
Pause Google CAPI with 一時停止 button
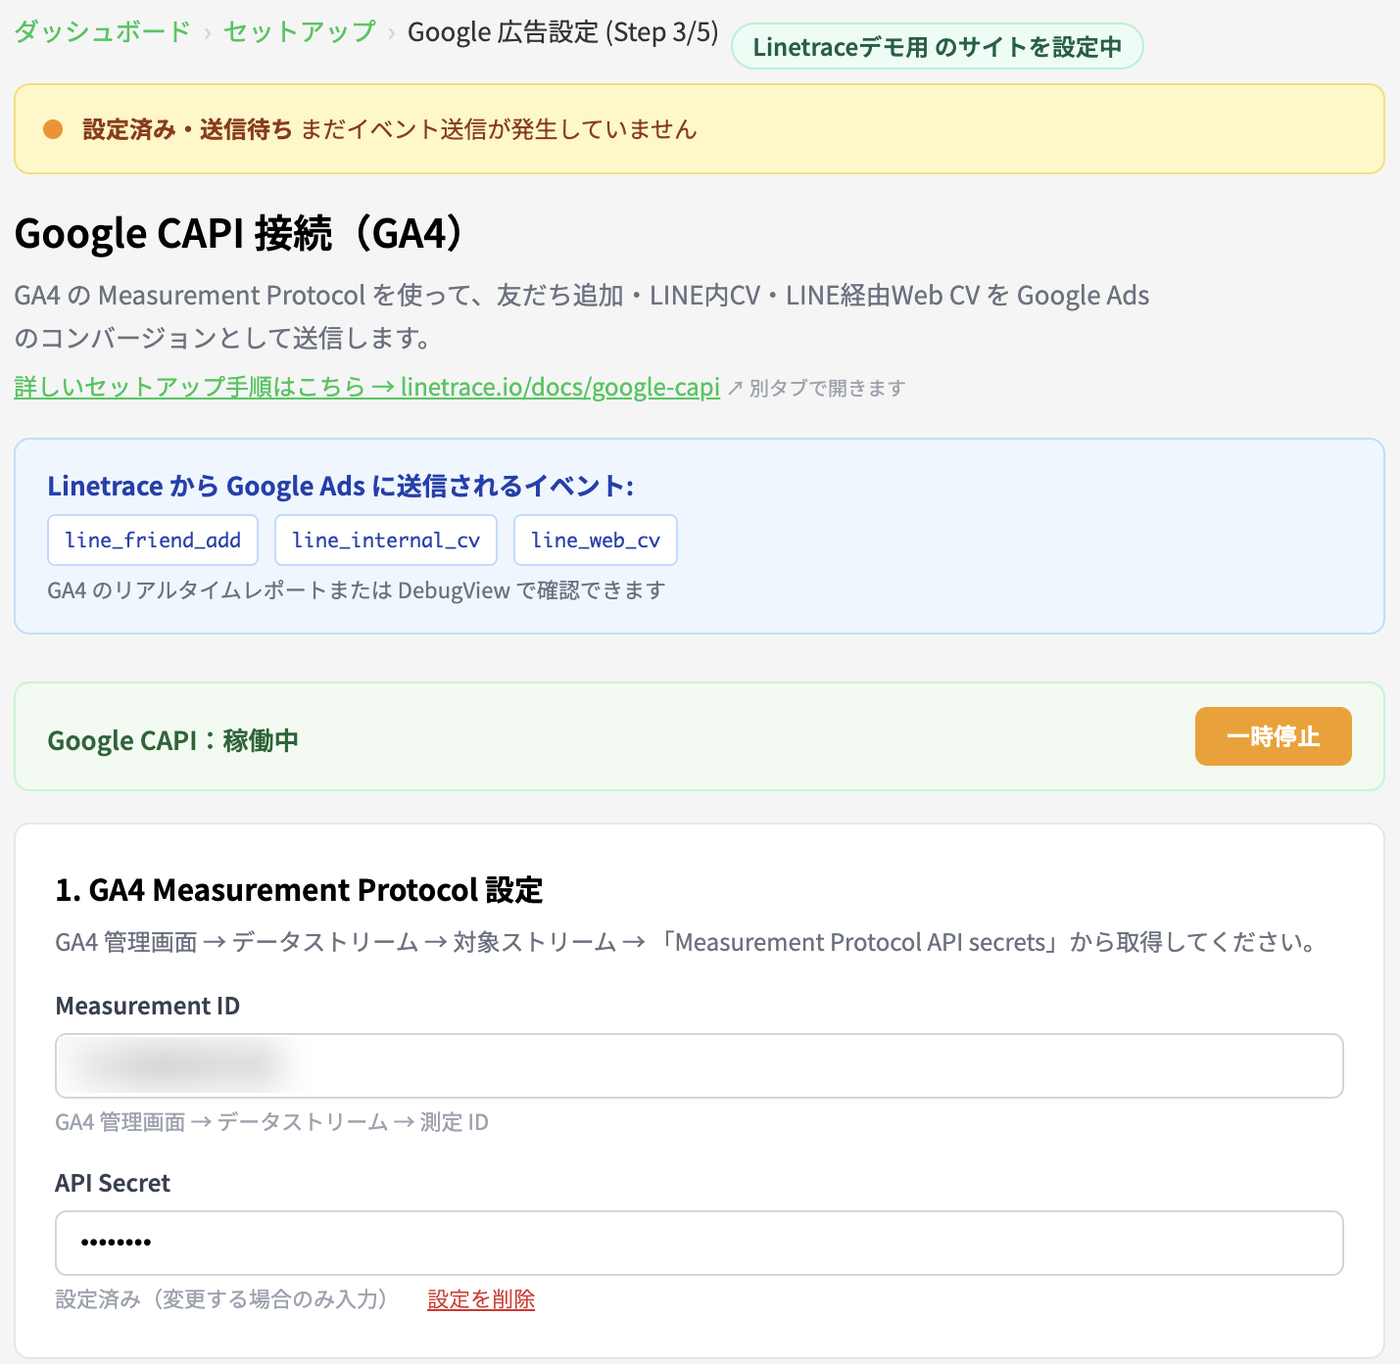click(1273, 737)
